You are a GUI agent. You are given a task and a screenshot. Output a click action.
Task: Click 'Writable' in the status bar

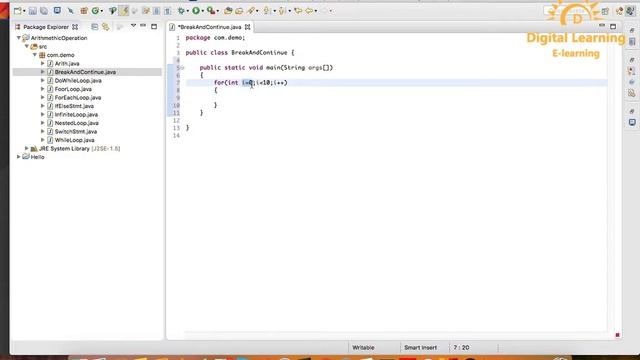(x=363, y=348)
